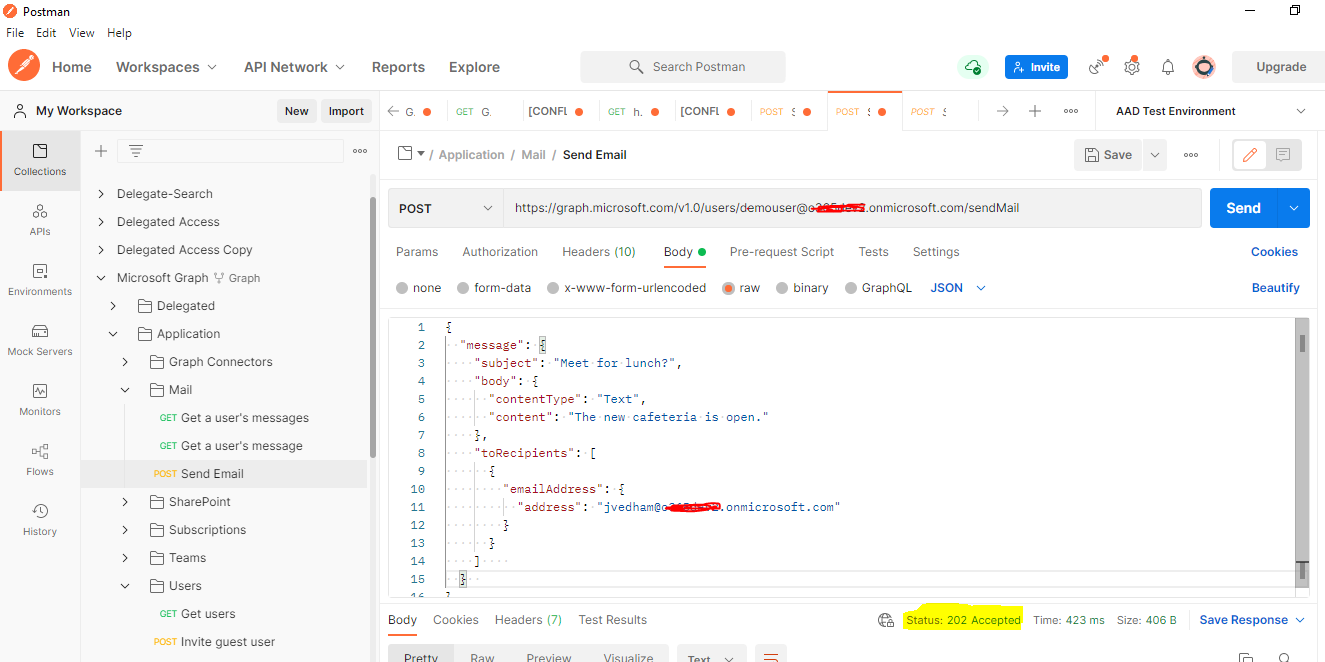Open the satellite capture requests icon
1325x662 pixels.
(1098, 67)
